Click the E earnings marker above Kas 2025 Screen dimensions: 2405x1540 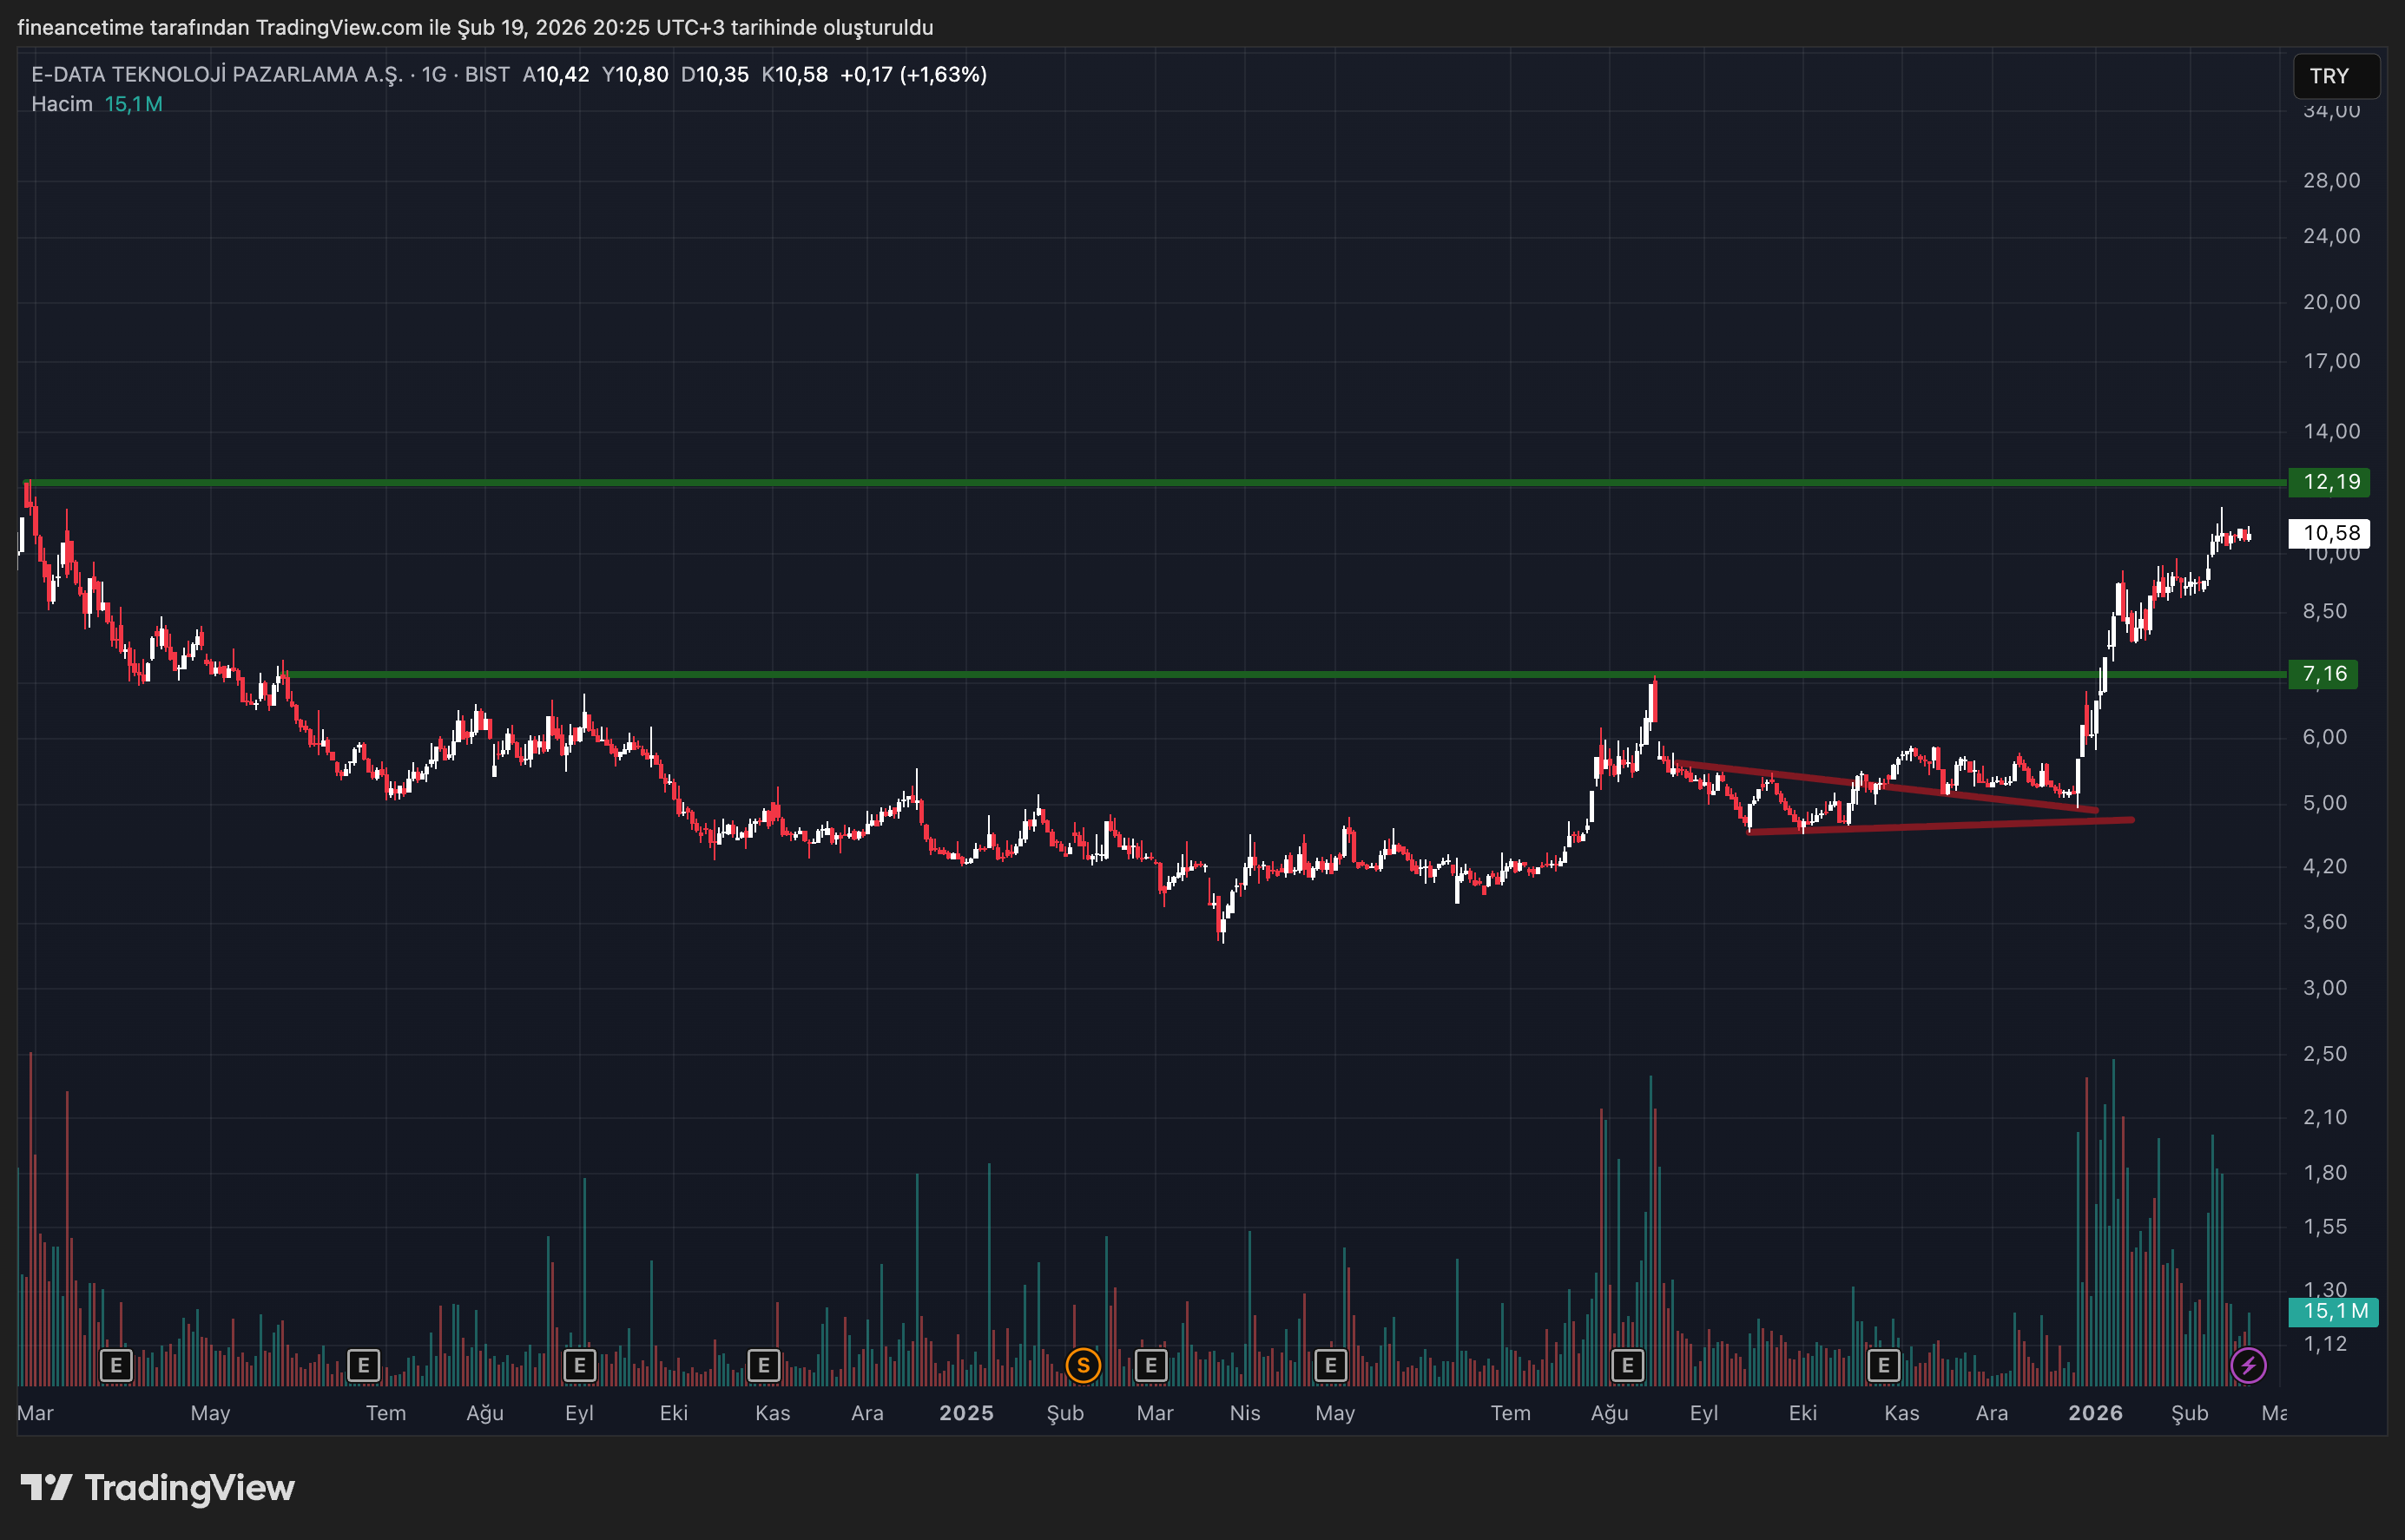(1883, 1365)
